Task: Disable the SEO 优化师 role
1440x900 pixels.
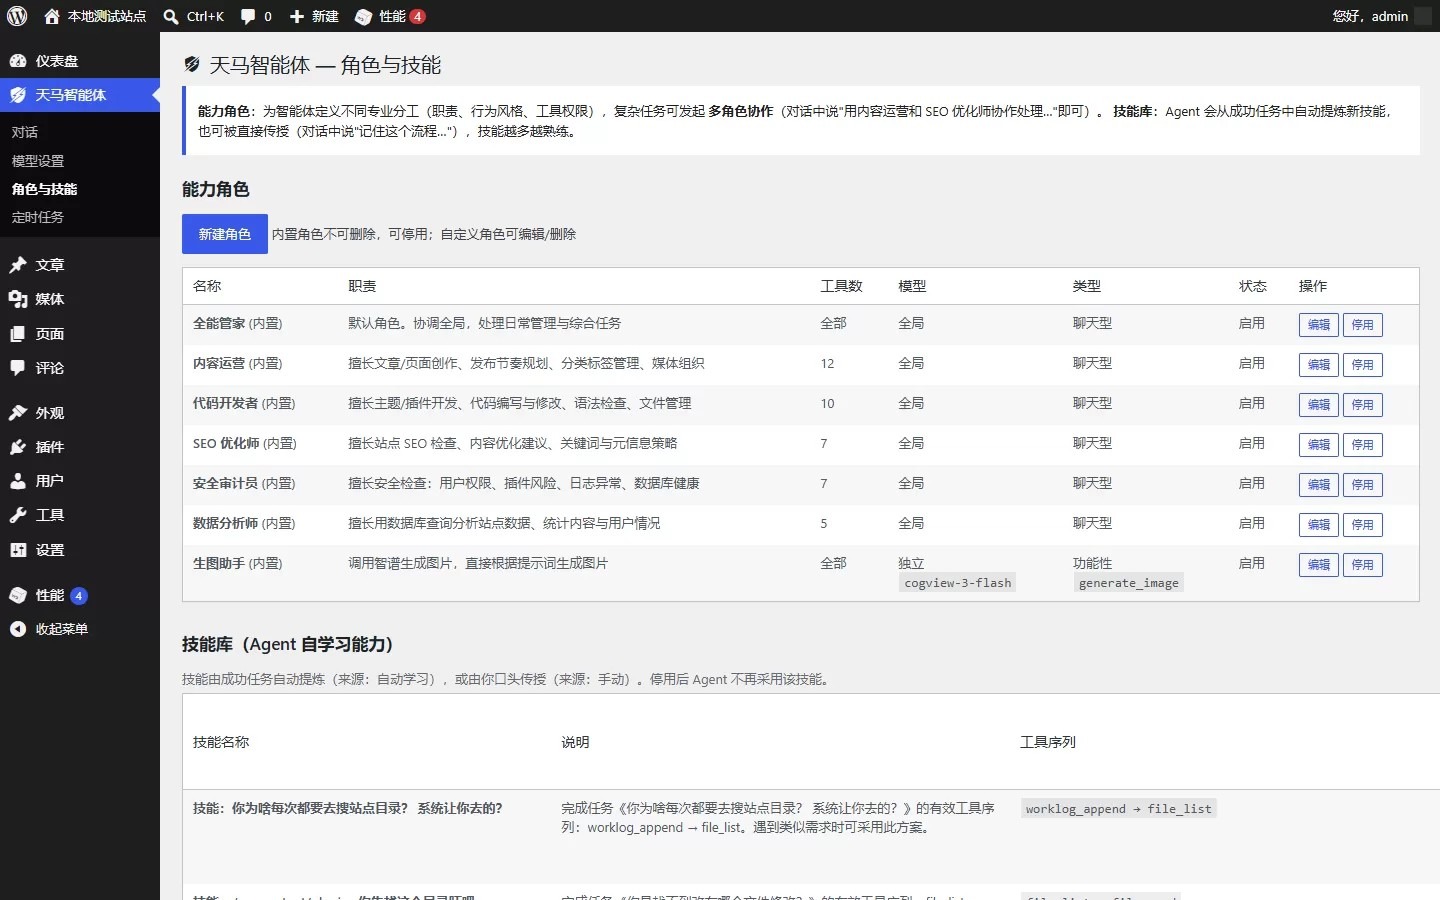Action: tap(1363, 445)
